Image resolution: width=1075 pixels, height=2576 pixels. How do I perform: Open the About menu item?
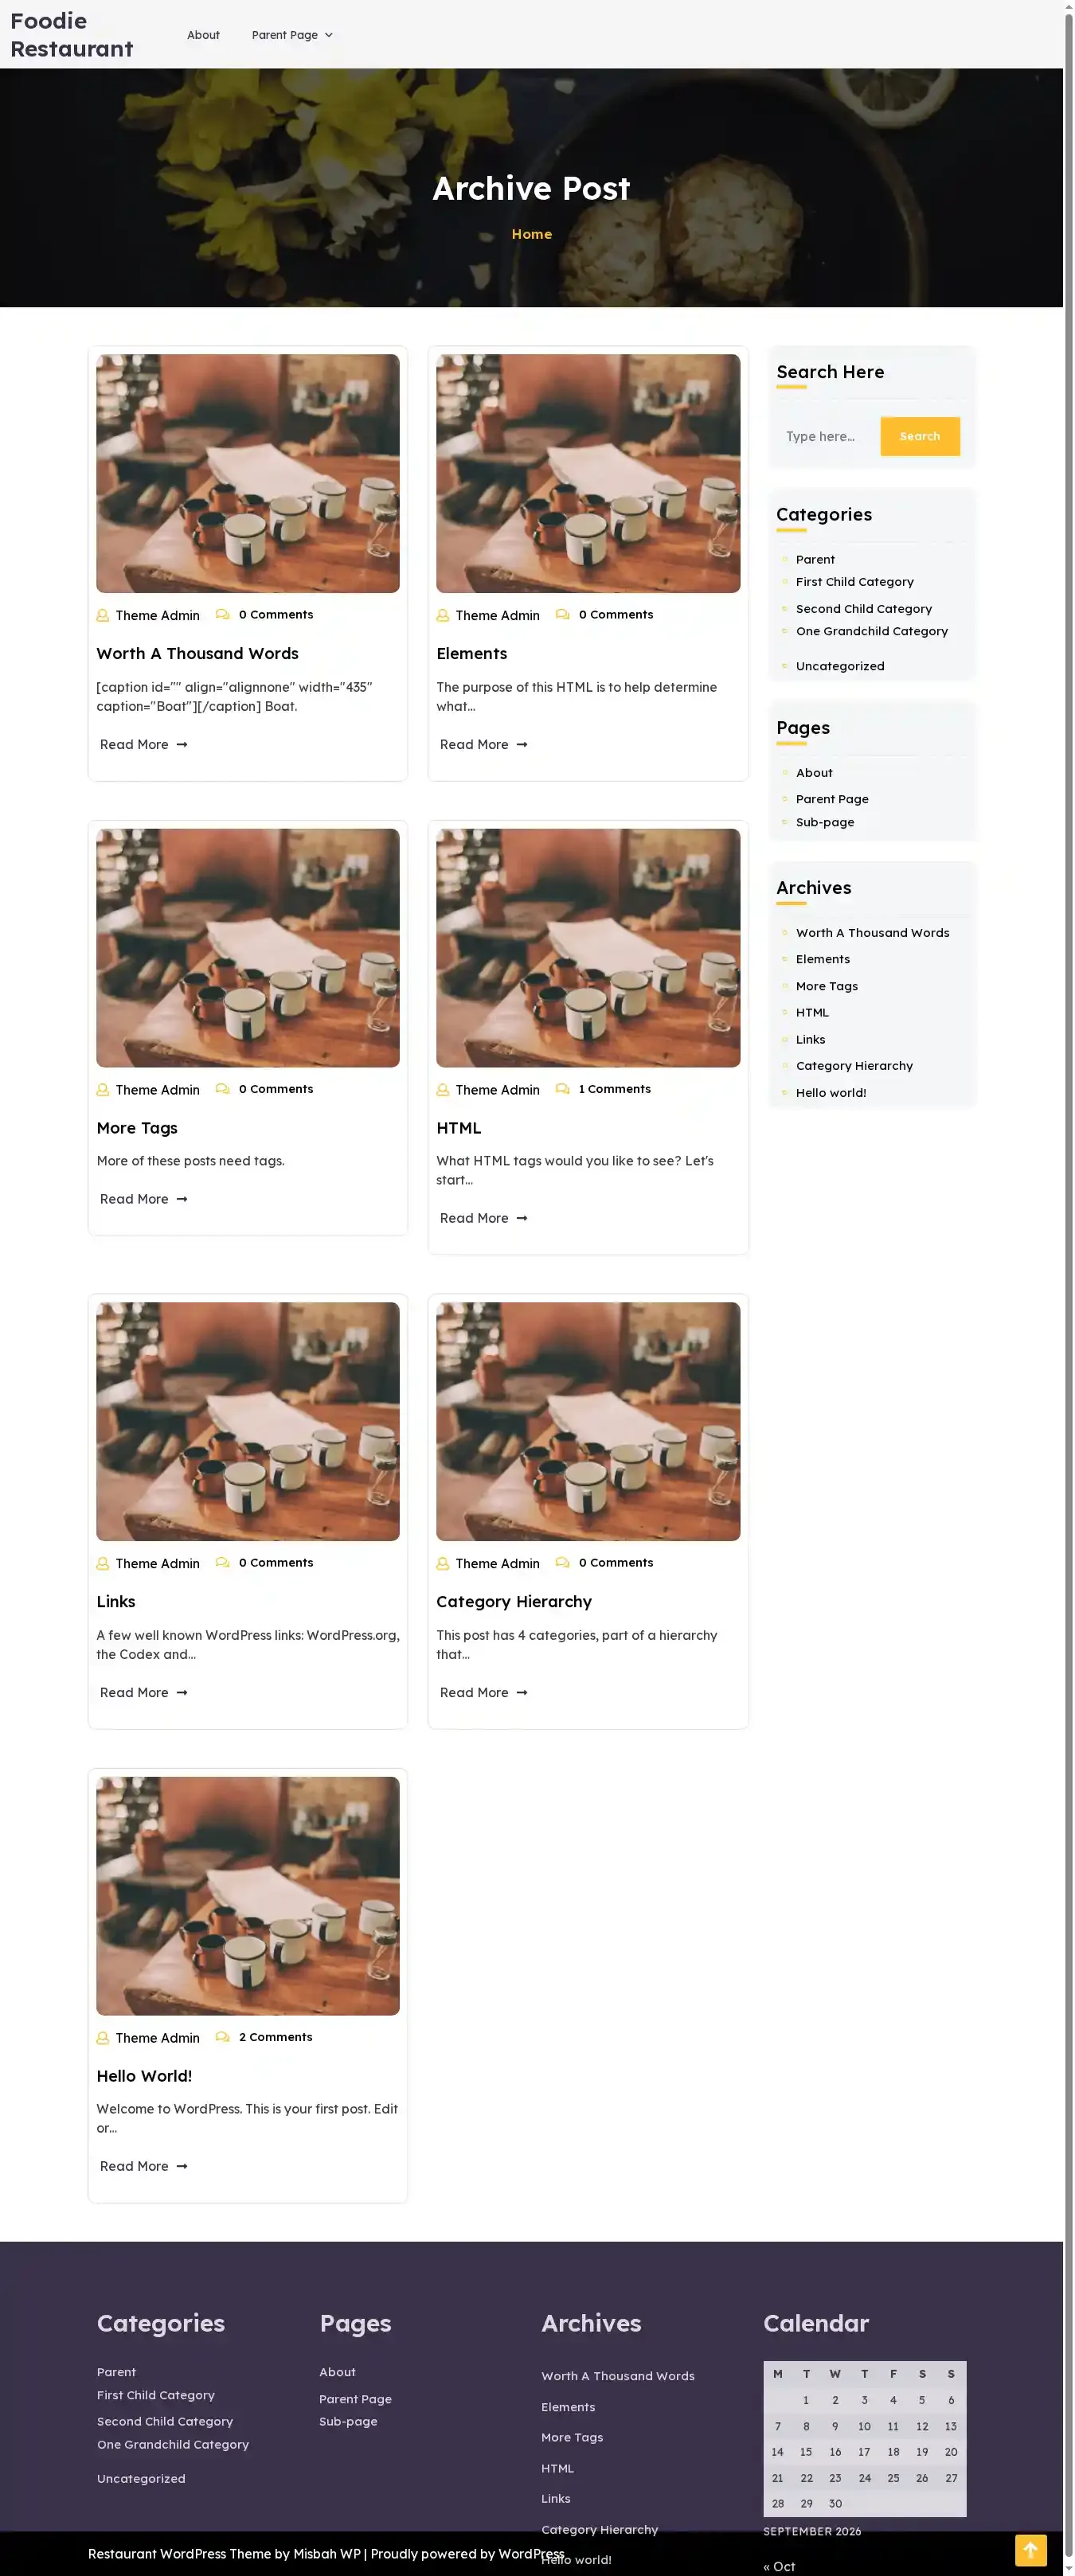(x=203, y=35)
